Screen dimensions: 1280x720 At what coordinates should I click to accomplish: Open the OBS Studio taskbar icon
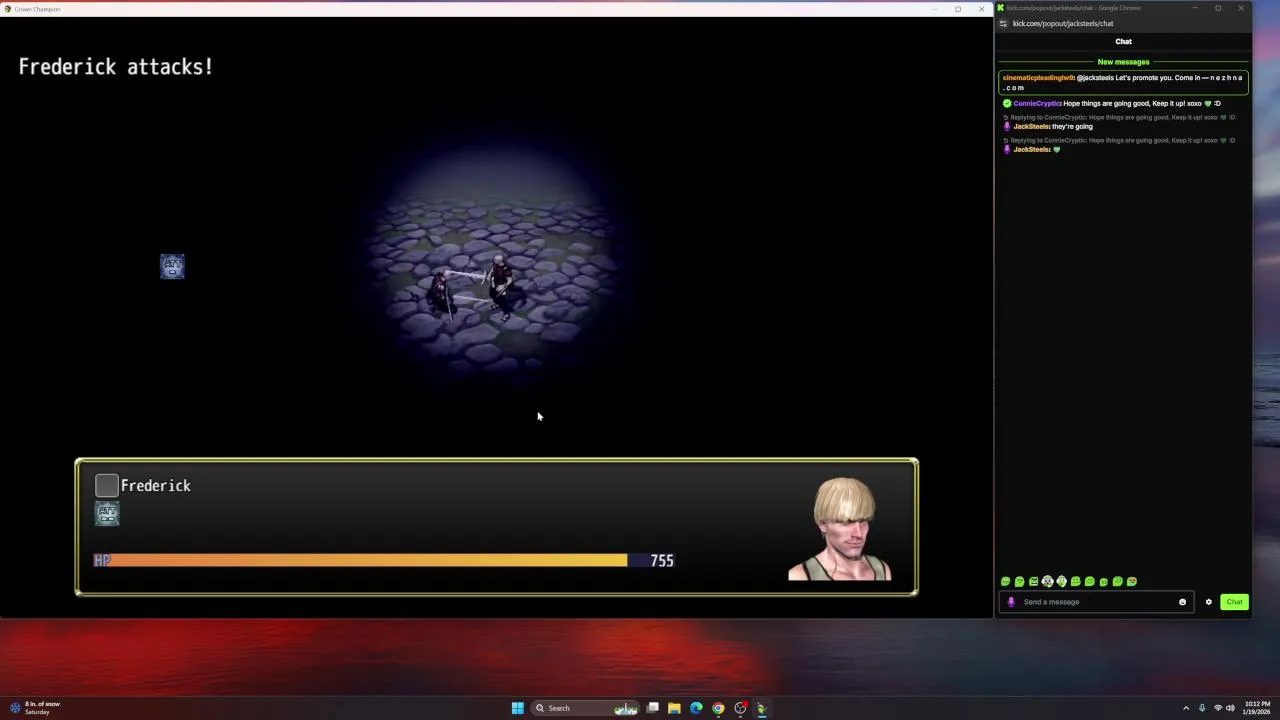(740, 708)
